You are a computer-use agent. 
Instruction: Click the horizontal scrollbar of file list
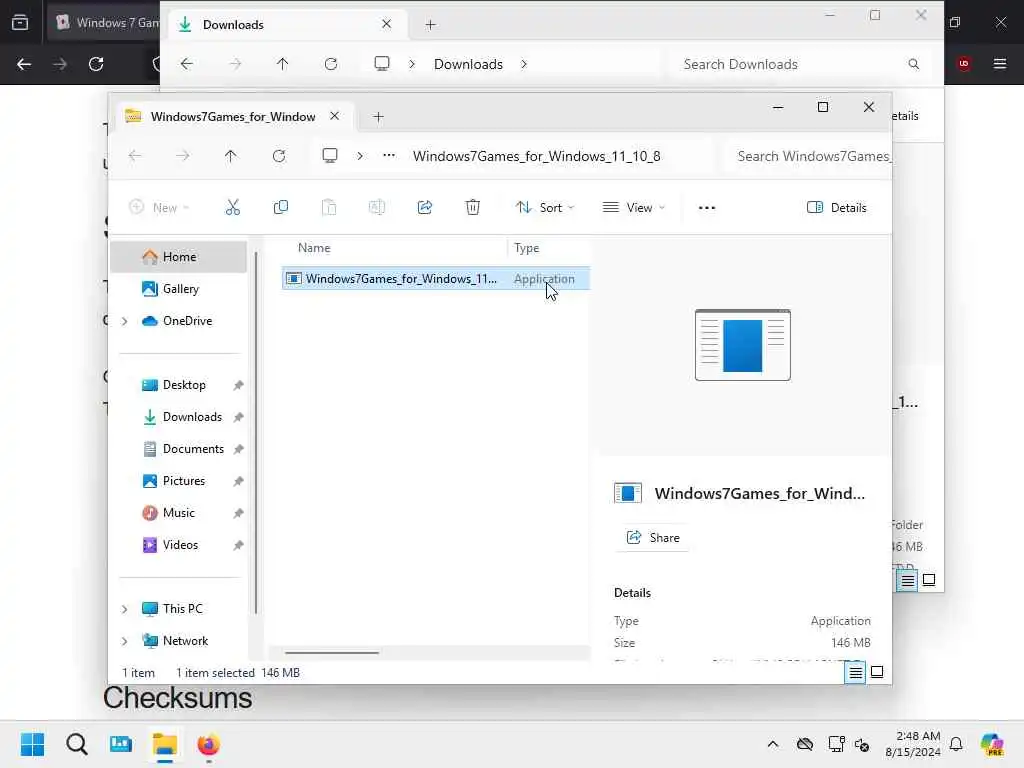point(332,652)
